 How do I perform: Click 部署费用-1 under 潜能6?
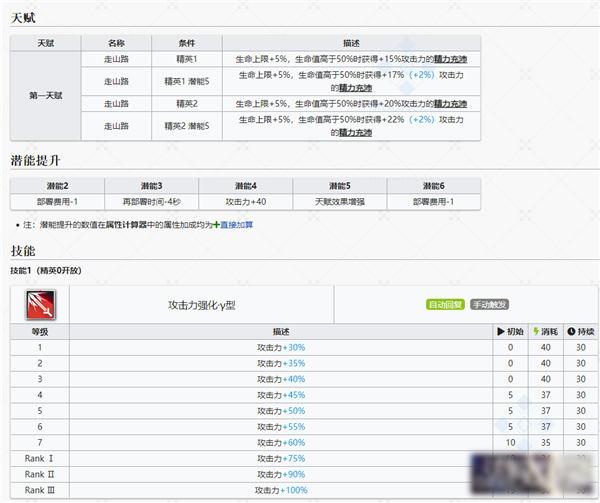point(434,202)
